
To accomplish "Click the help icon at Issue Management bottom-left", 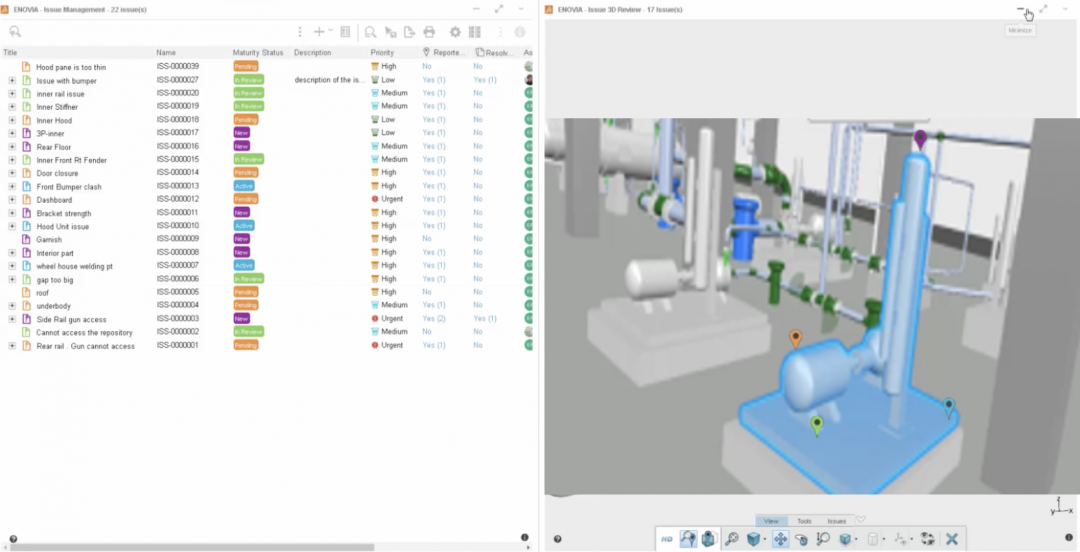I will (12, 539).
